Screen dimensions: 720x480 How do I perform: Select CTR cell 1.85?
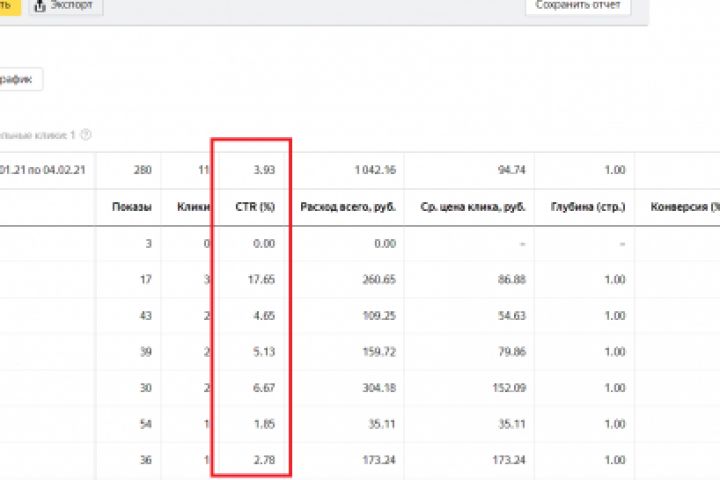click(x=264, y=424)
